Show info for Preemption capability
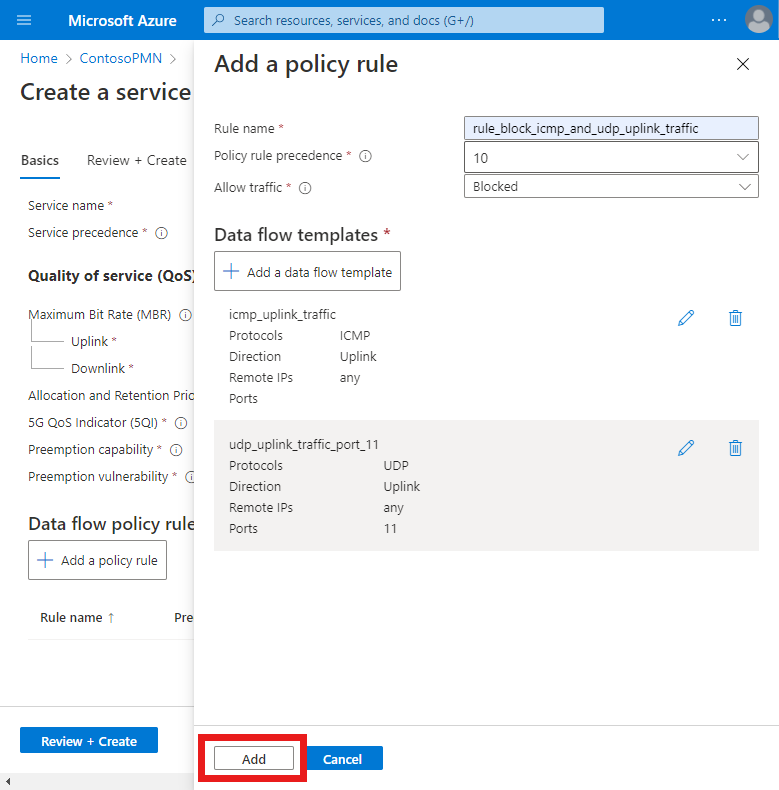Viewport: 779px width, 790px height. point(176,450)
